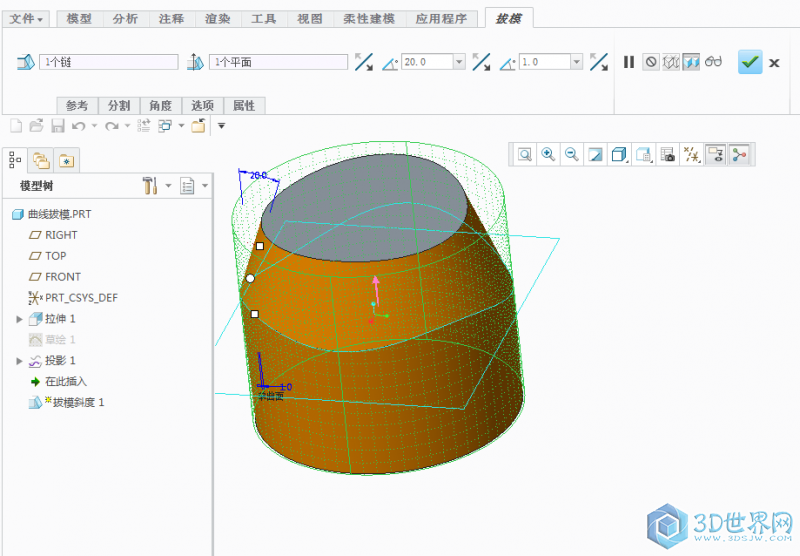Click the refit view icon
Image resolution: width=800 pixels, height=556 pixels.
tap(525, 154)
